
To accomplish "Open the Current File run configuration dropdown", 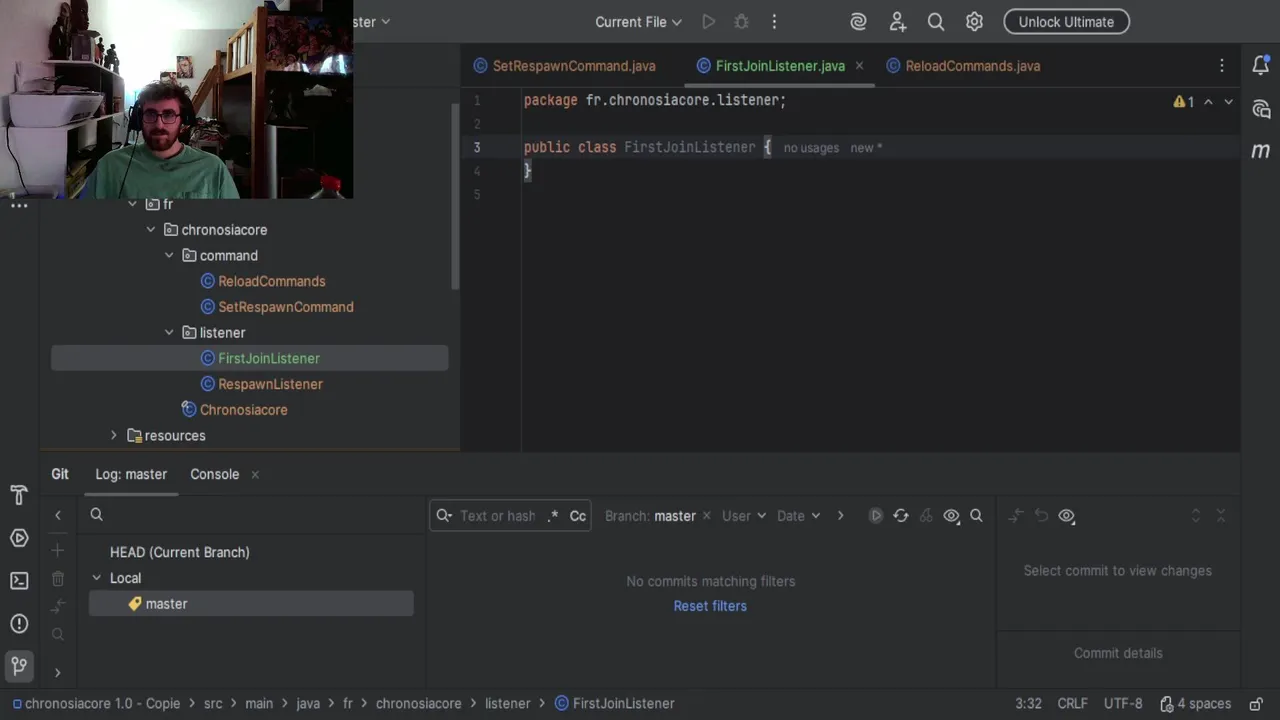I will click(x=638, y=22).
